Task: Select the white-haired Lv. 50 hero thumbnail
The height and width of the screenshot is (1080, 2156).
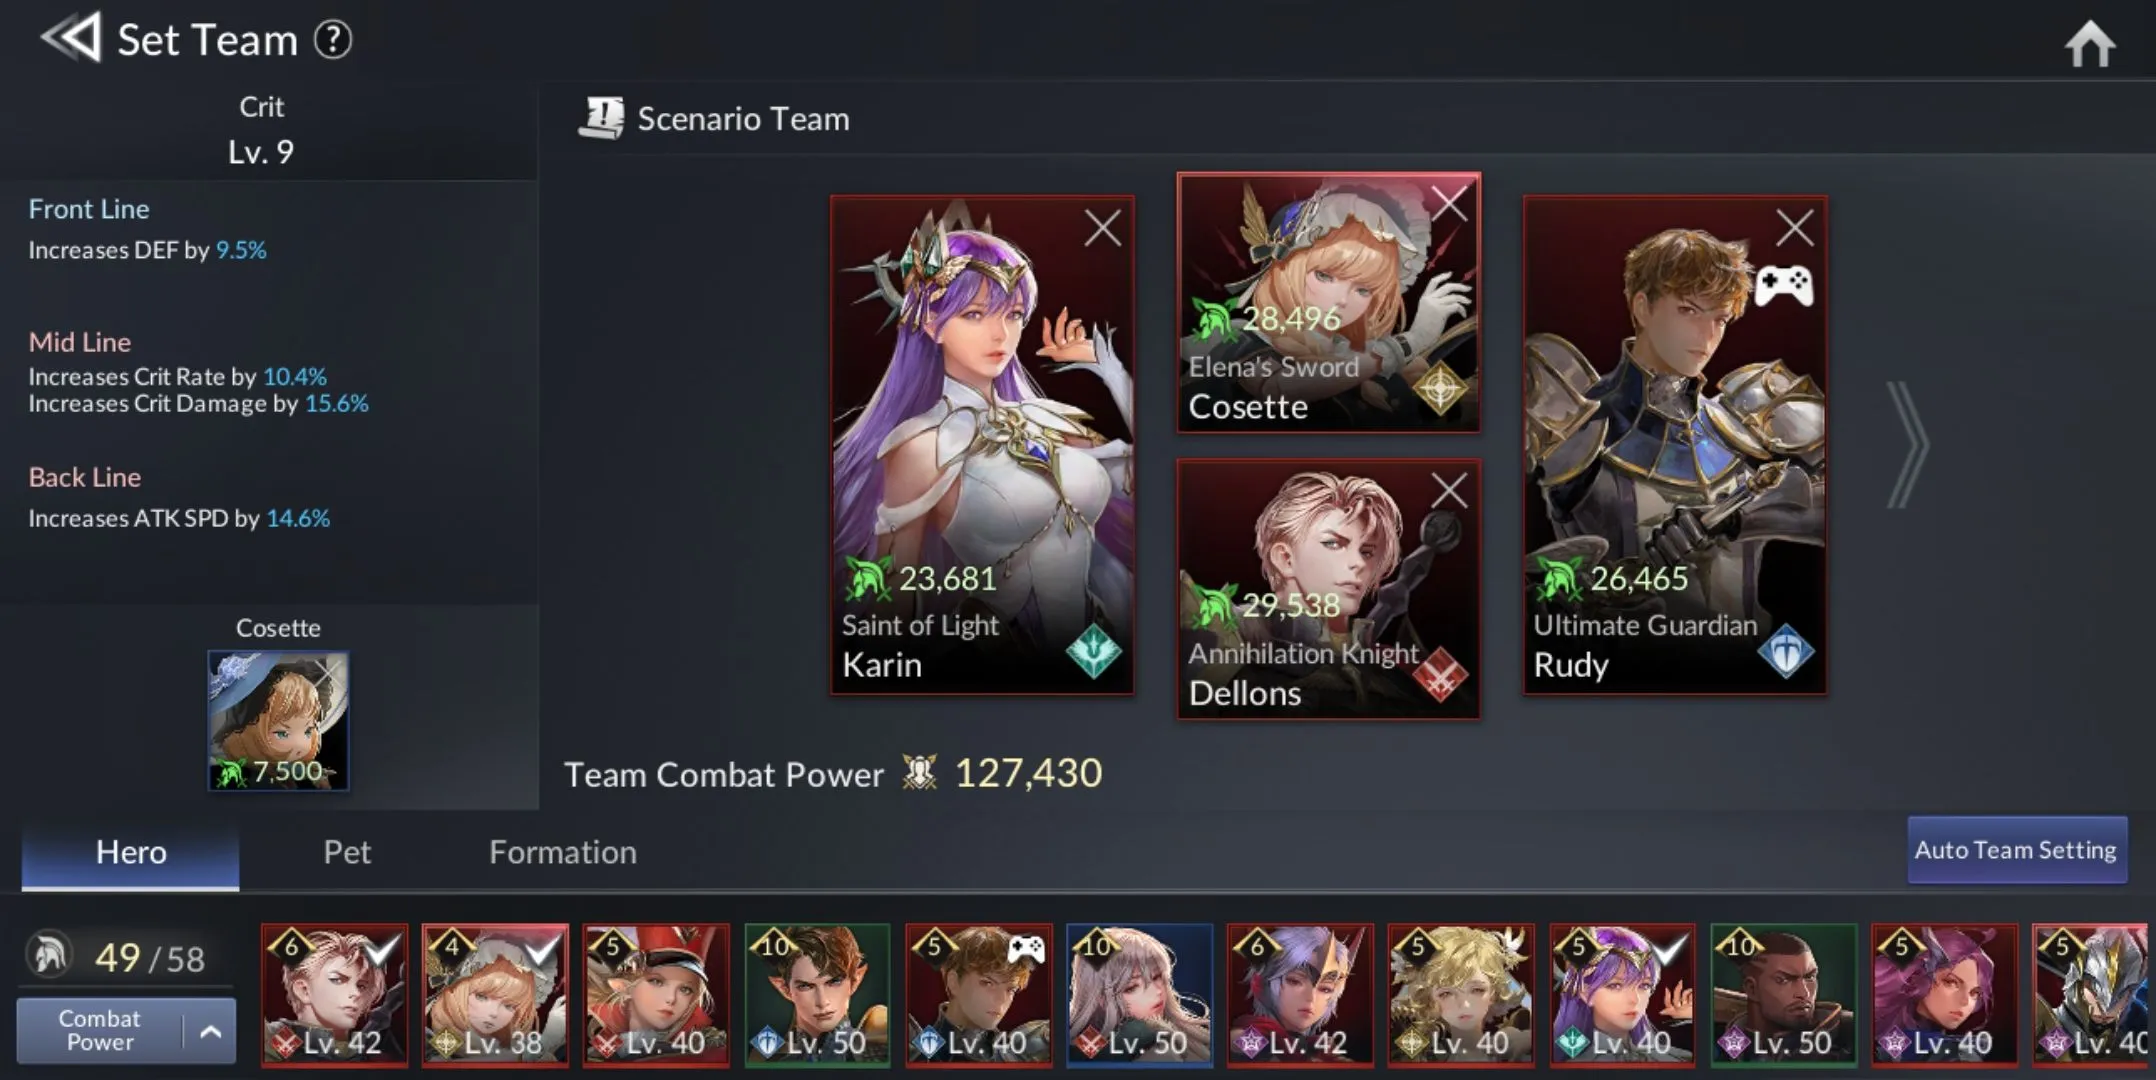Action: point(1140,993)
